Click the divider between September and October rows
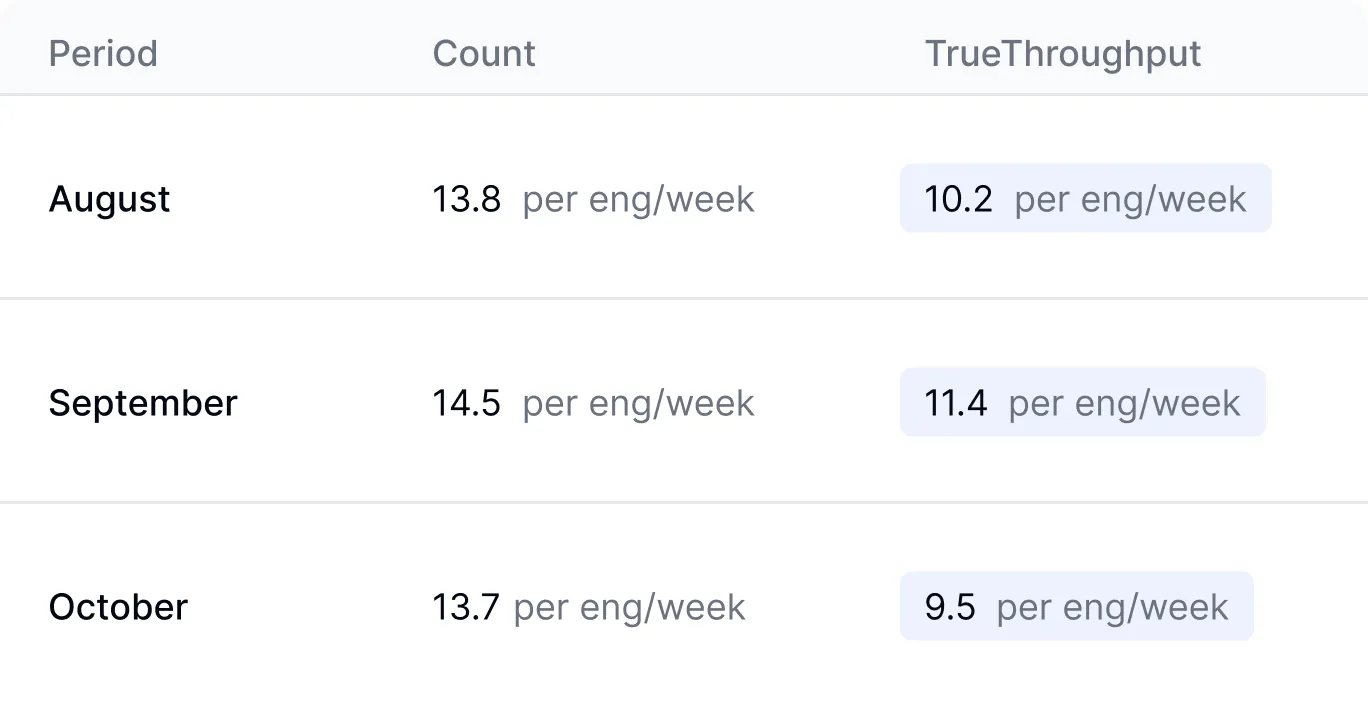The image size is (1368, 708). 684,502
